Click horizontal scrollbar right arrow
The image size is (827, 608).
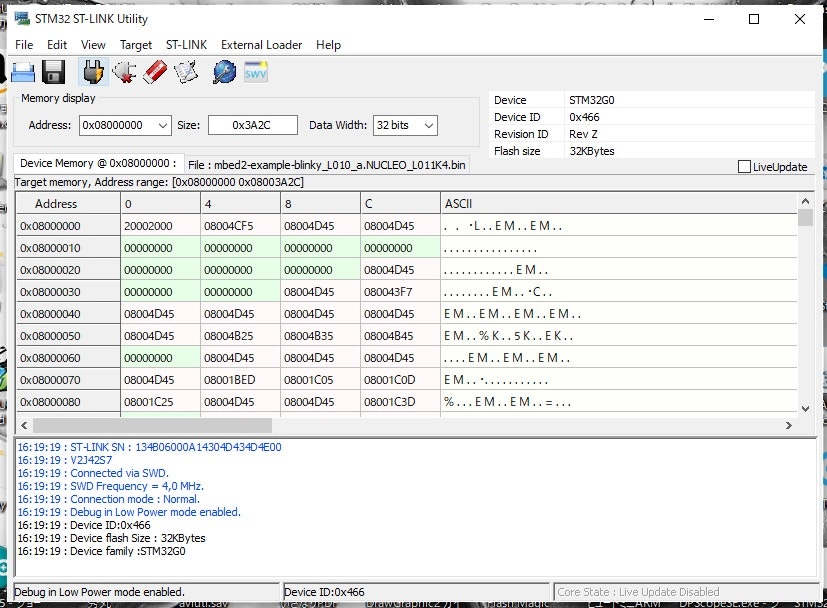[x=788, y=425]
